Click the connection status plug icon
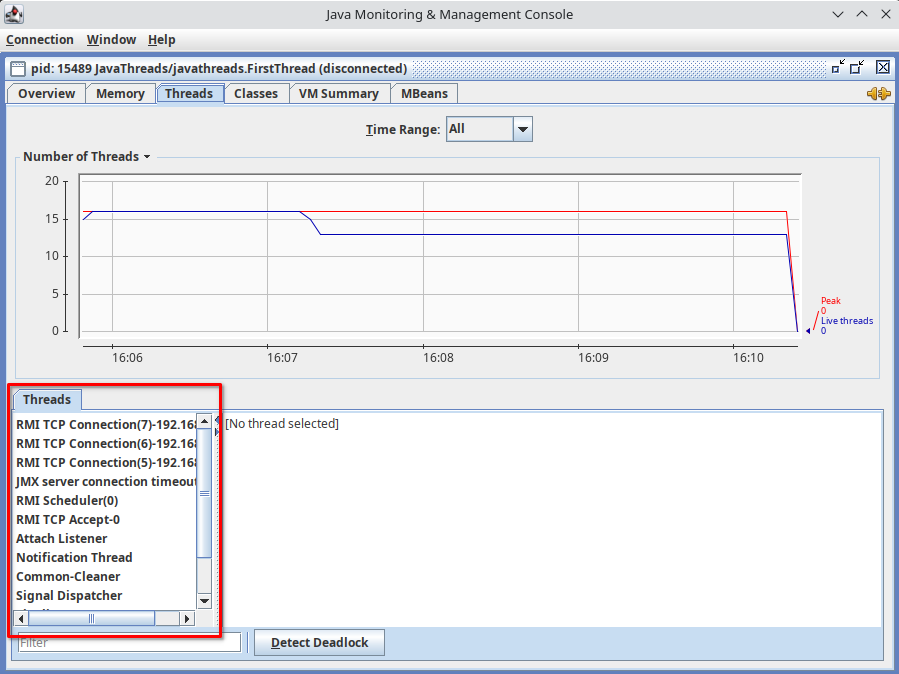Viewport: 899px width, 674px height. 878,93
